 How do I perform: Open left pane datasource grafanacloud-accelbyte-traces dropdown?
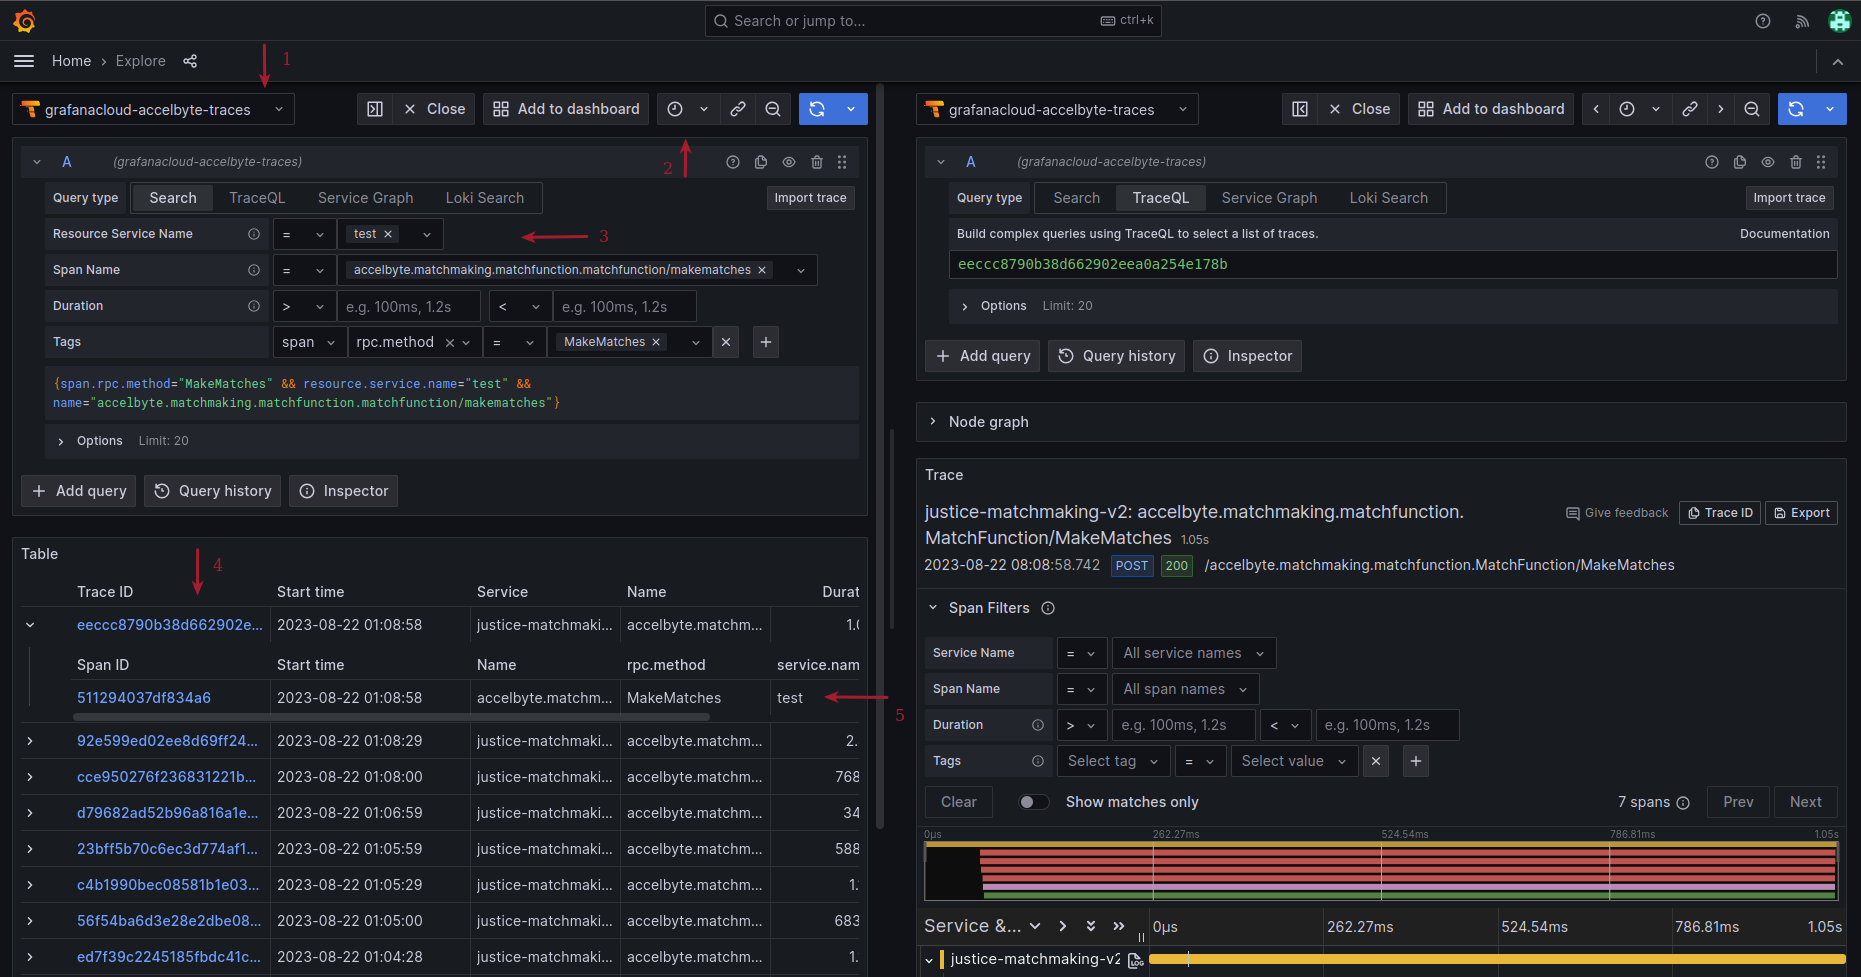point(154,109)
